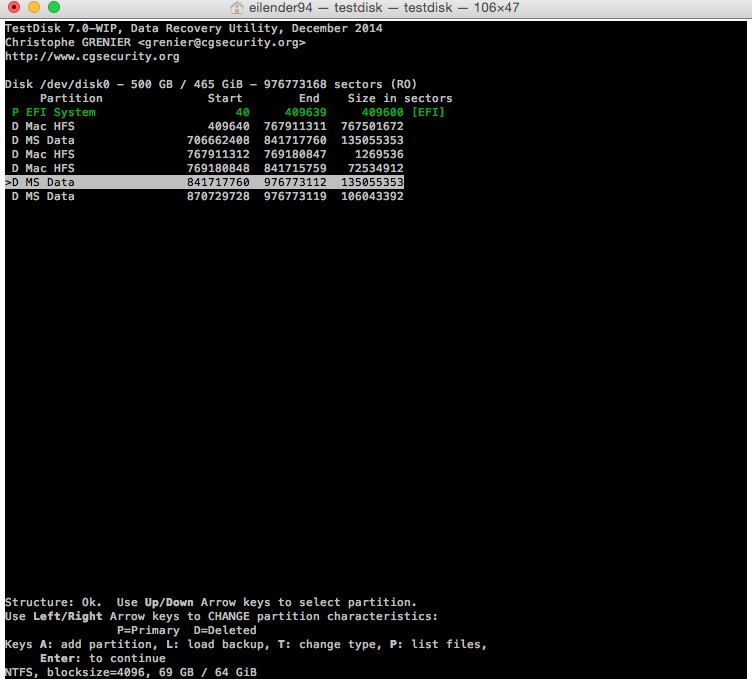Click the 'Structure: Ok.' status text
752x679 pixels.
(x=54, y=602)
